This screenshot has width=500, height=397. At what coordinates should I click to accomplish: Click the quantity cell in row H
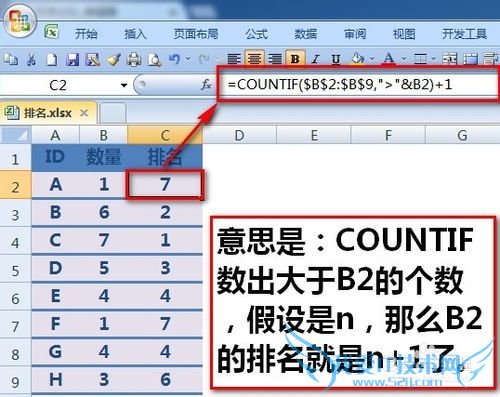pos(104,379)
